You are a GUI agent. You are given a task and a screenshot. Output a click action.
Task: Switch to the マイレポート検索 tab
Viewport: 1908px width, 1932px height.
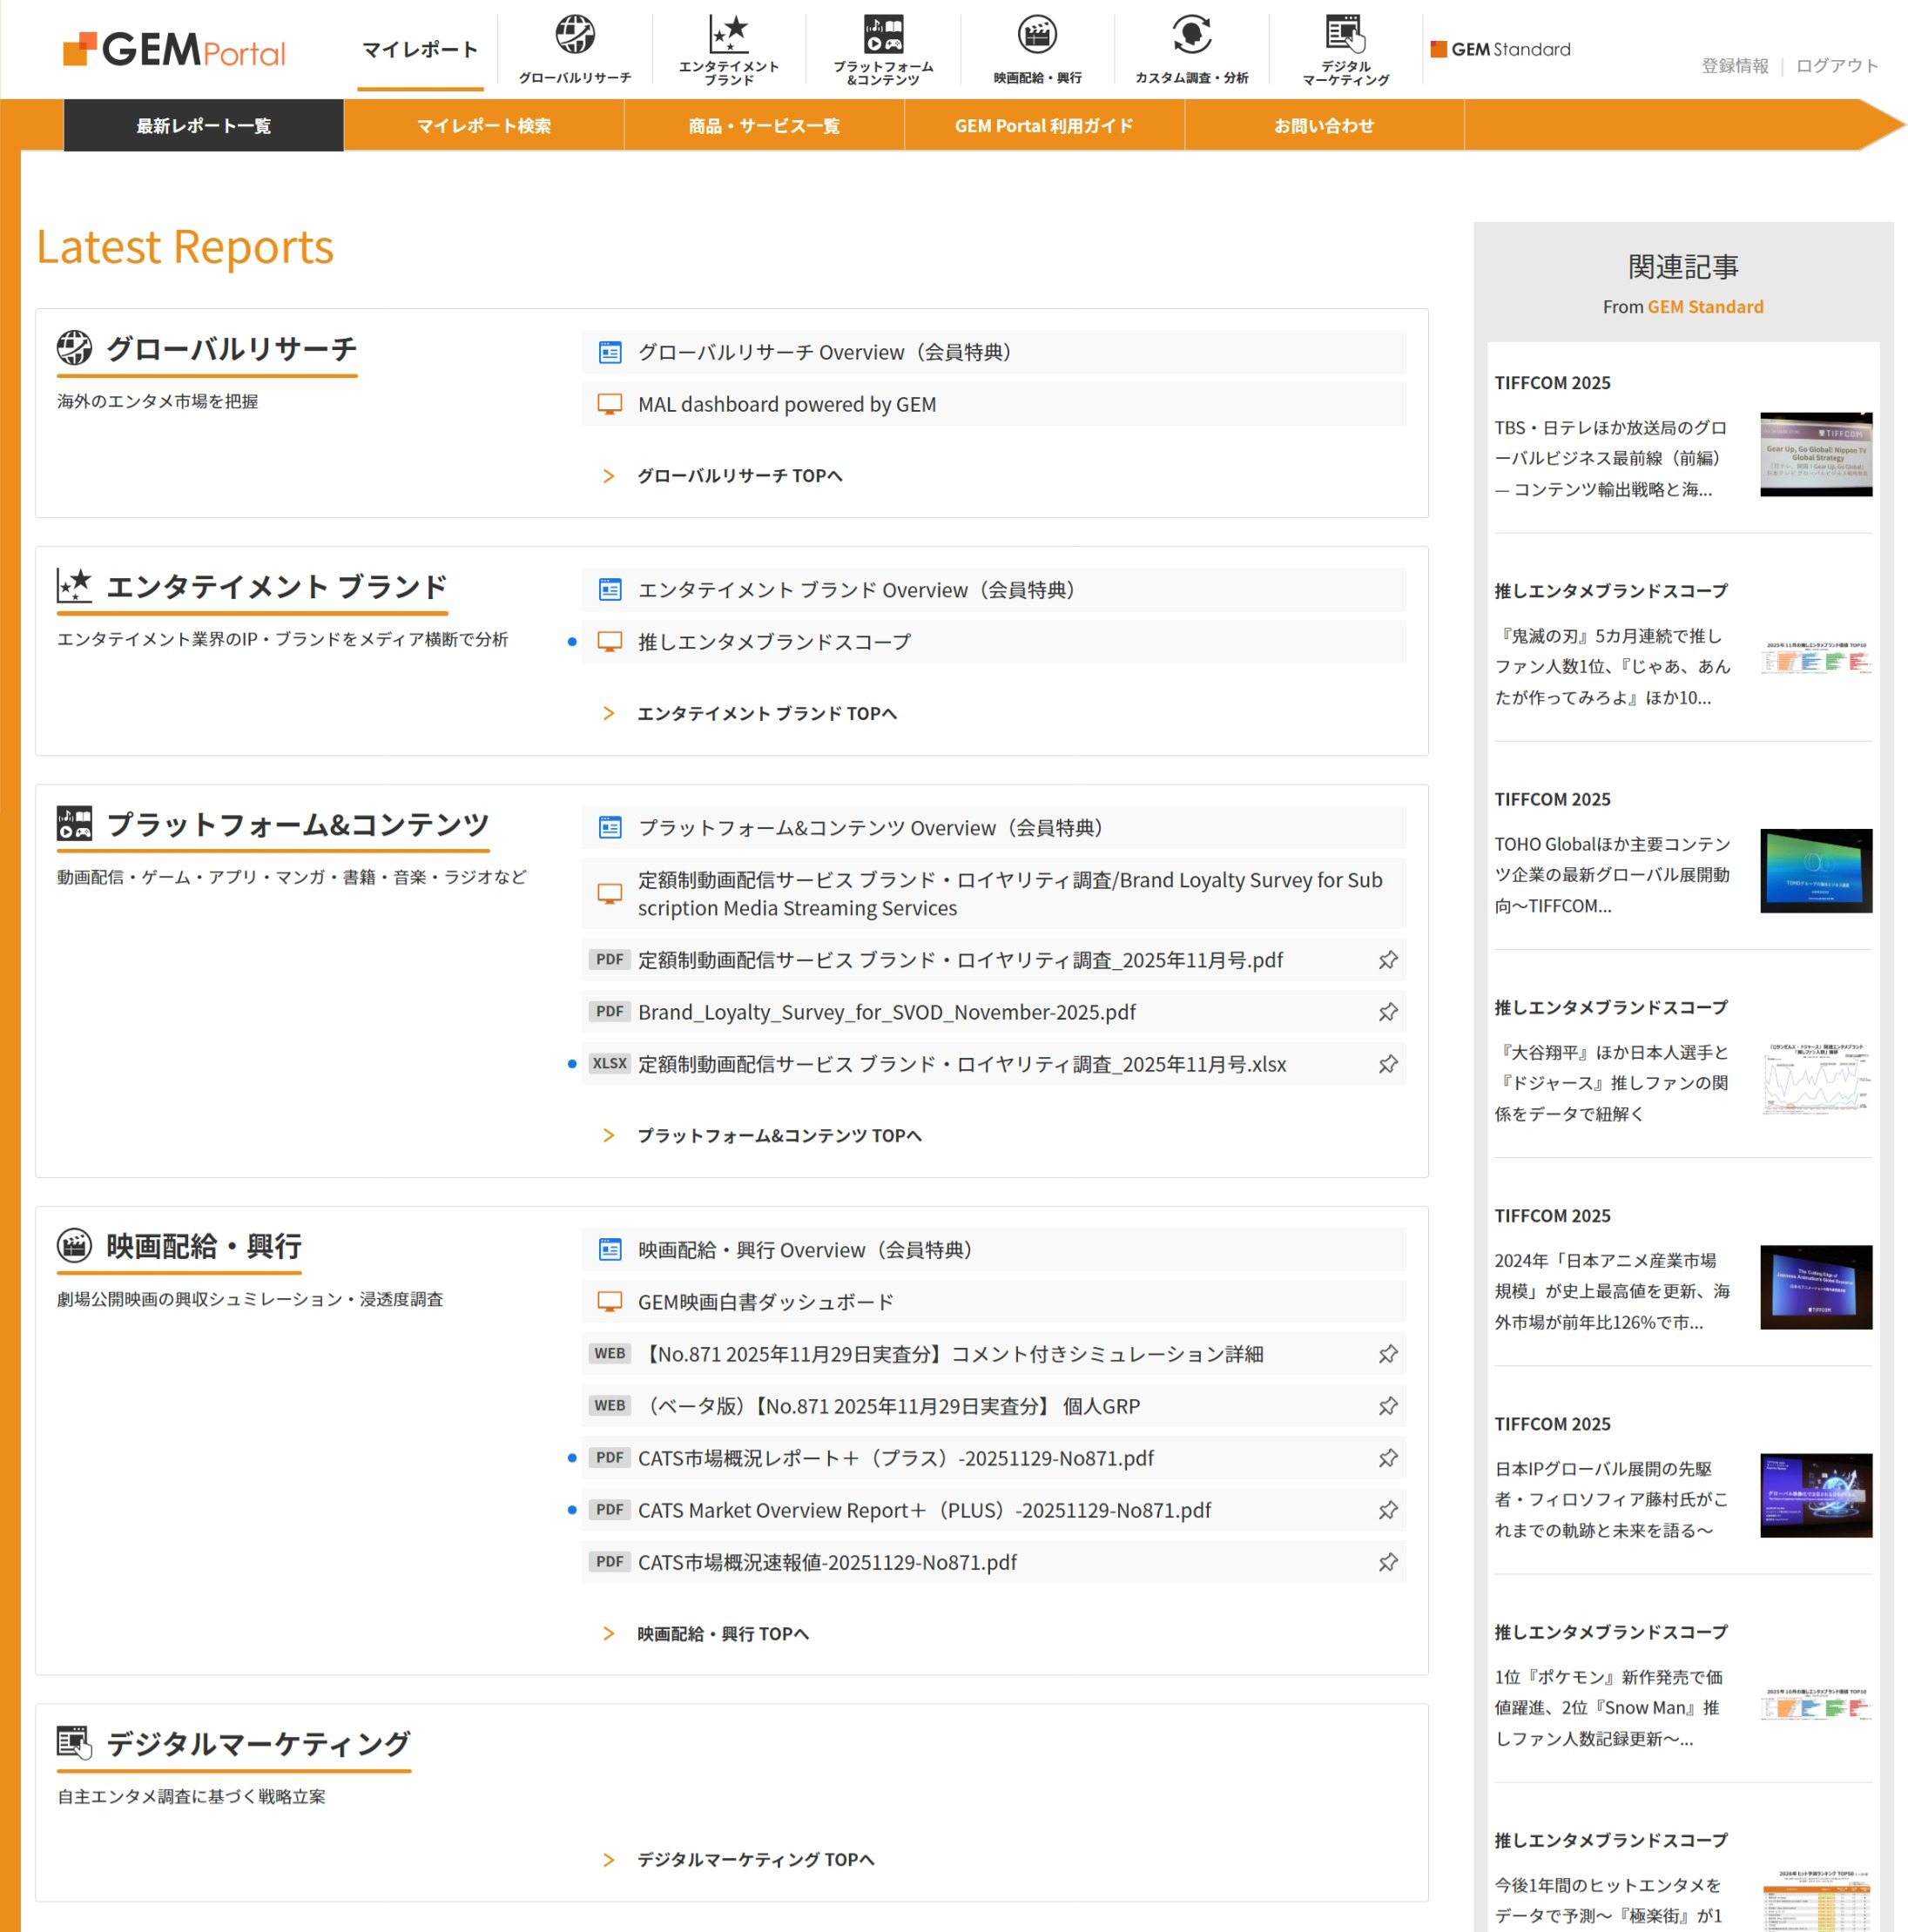(x=484, y=125)
